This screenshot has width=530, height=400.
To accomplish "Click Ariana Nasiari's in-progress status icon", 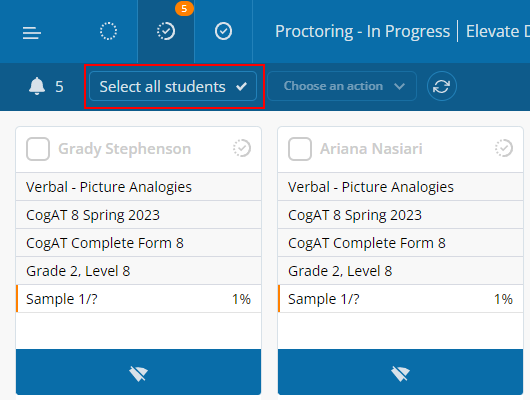I will (504, 148).
